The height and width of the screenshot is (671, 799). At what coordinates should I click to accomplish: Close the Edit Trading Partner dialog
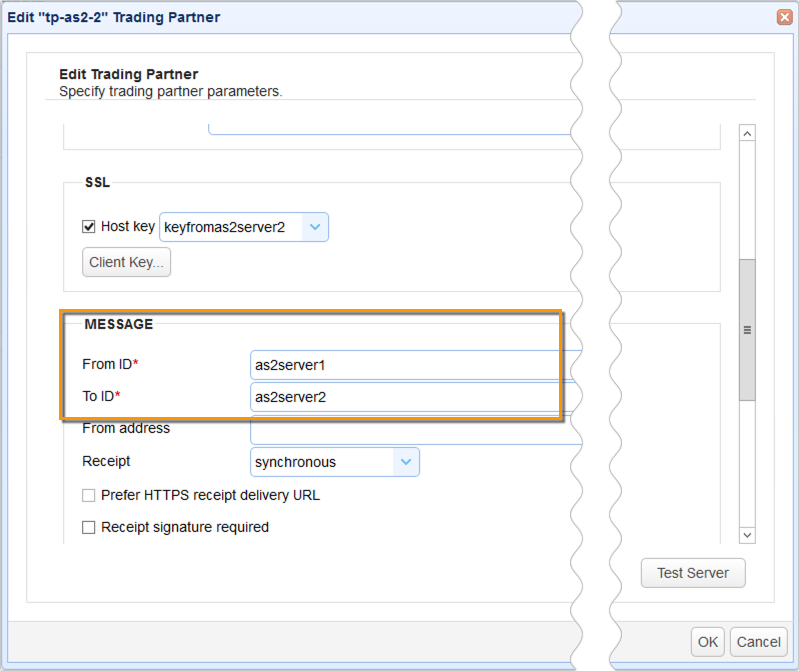pos(785,17)
